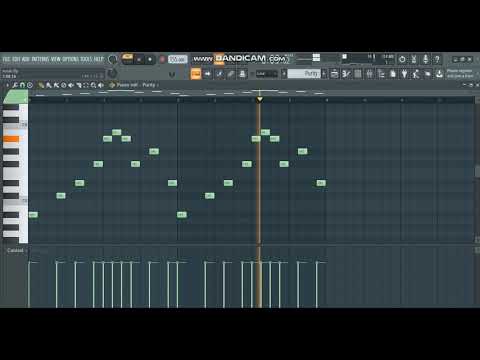
Task: Click plus button next to Purity pattern
Action: pos(324,74)
